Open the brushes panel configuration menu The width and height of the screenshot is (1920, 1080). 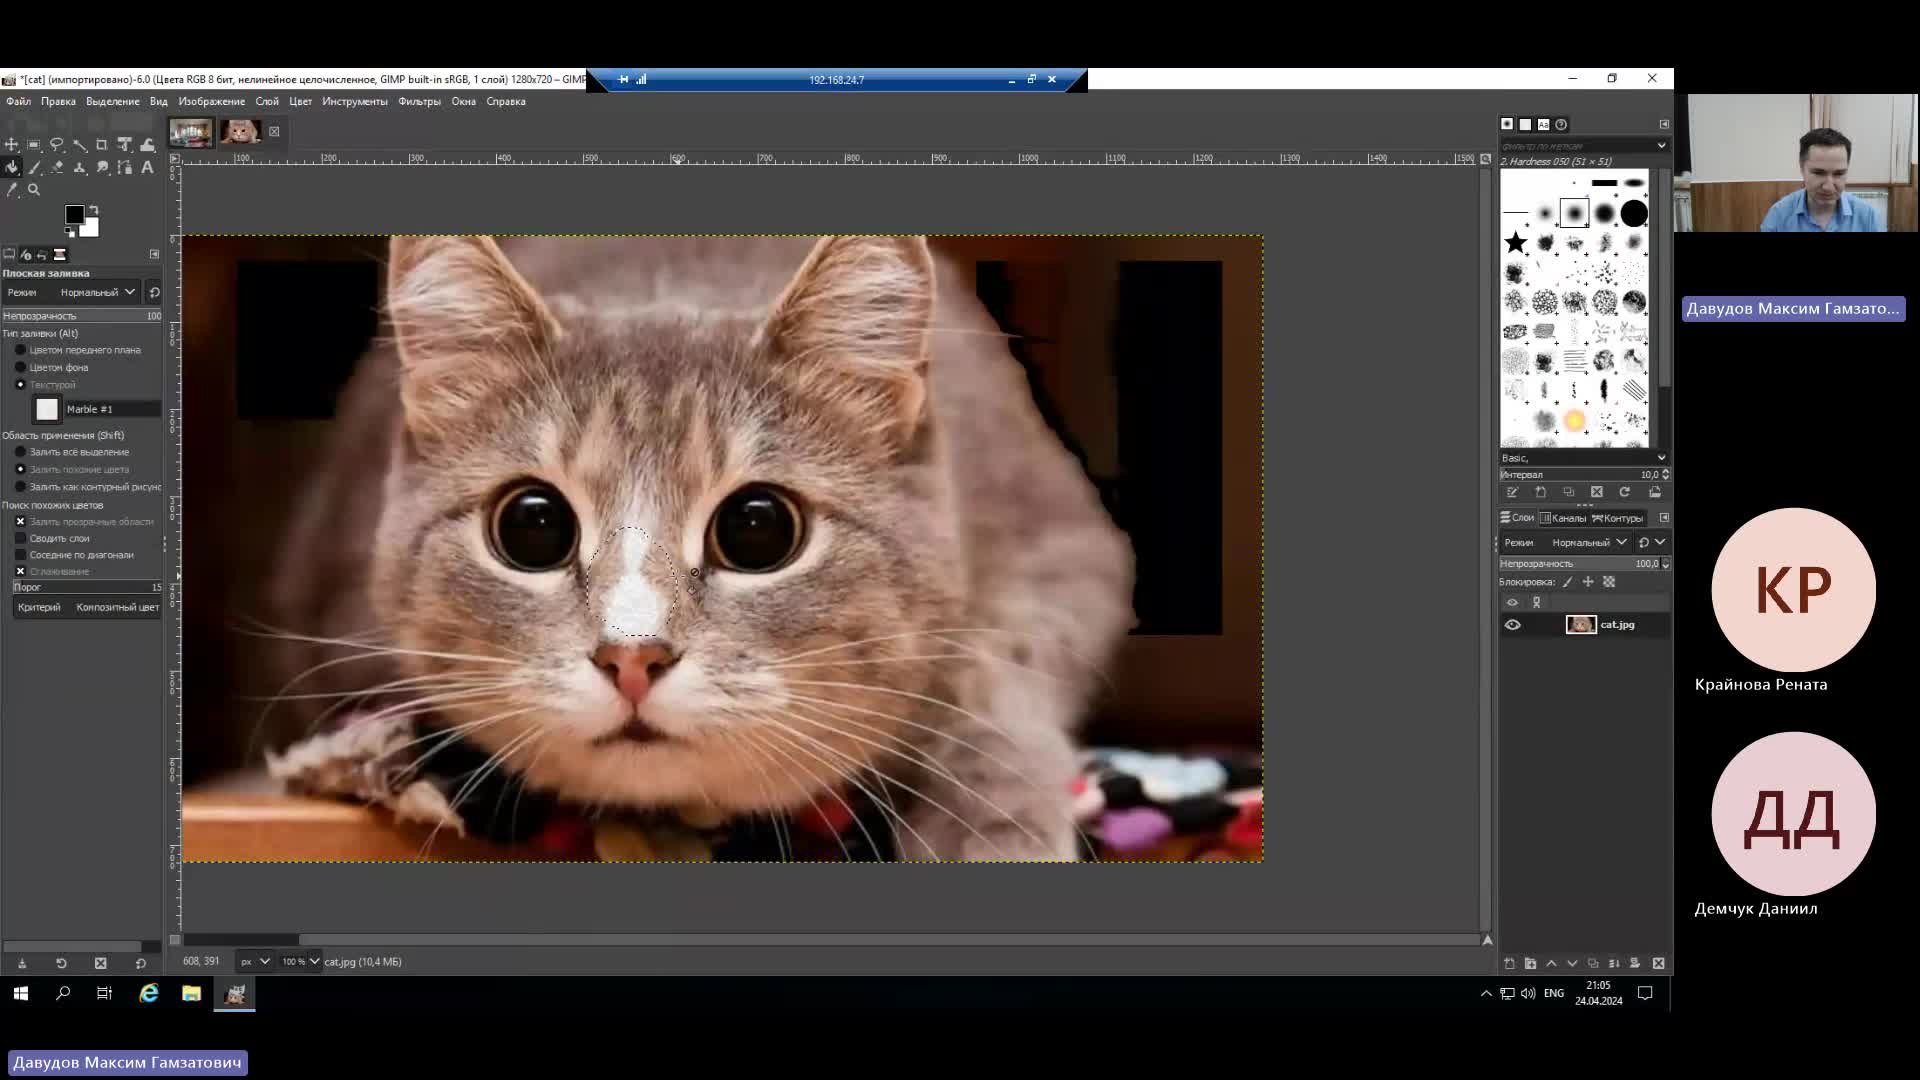coord(1664,124)
